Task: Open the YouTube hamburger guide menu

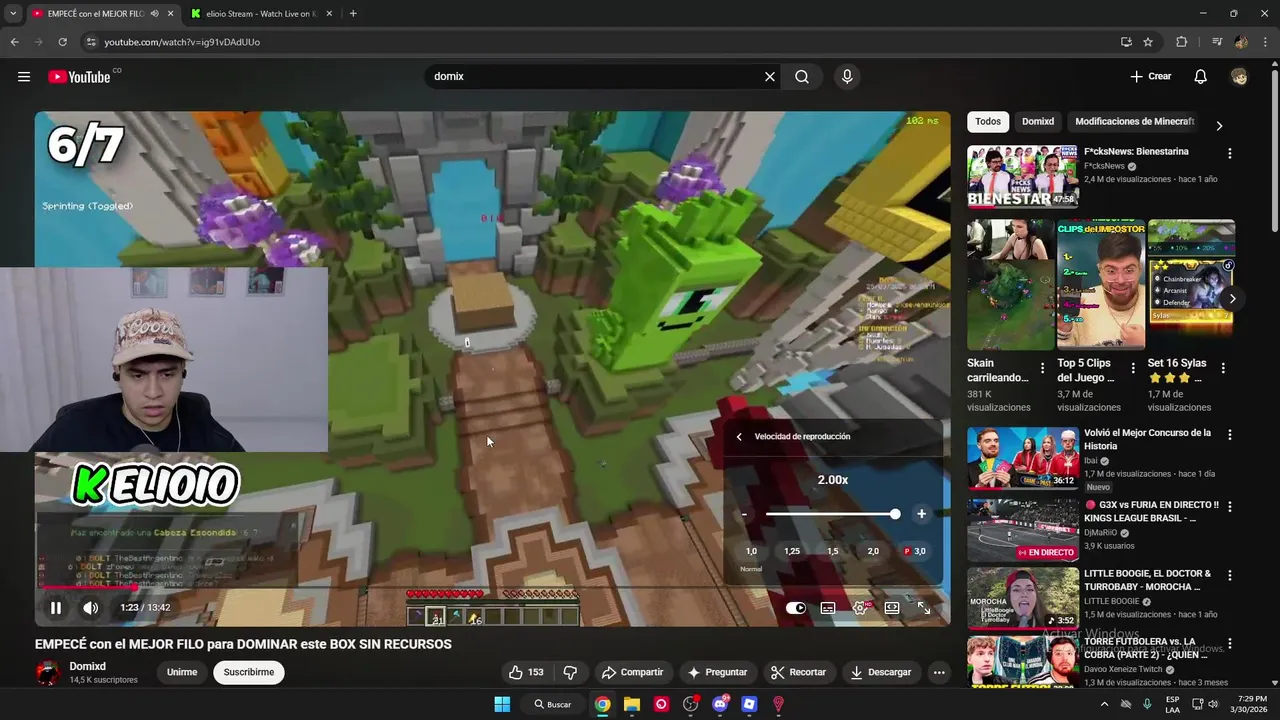Action: [x=24, y=77]
